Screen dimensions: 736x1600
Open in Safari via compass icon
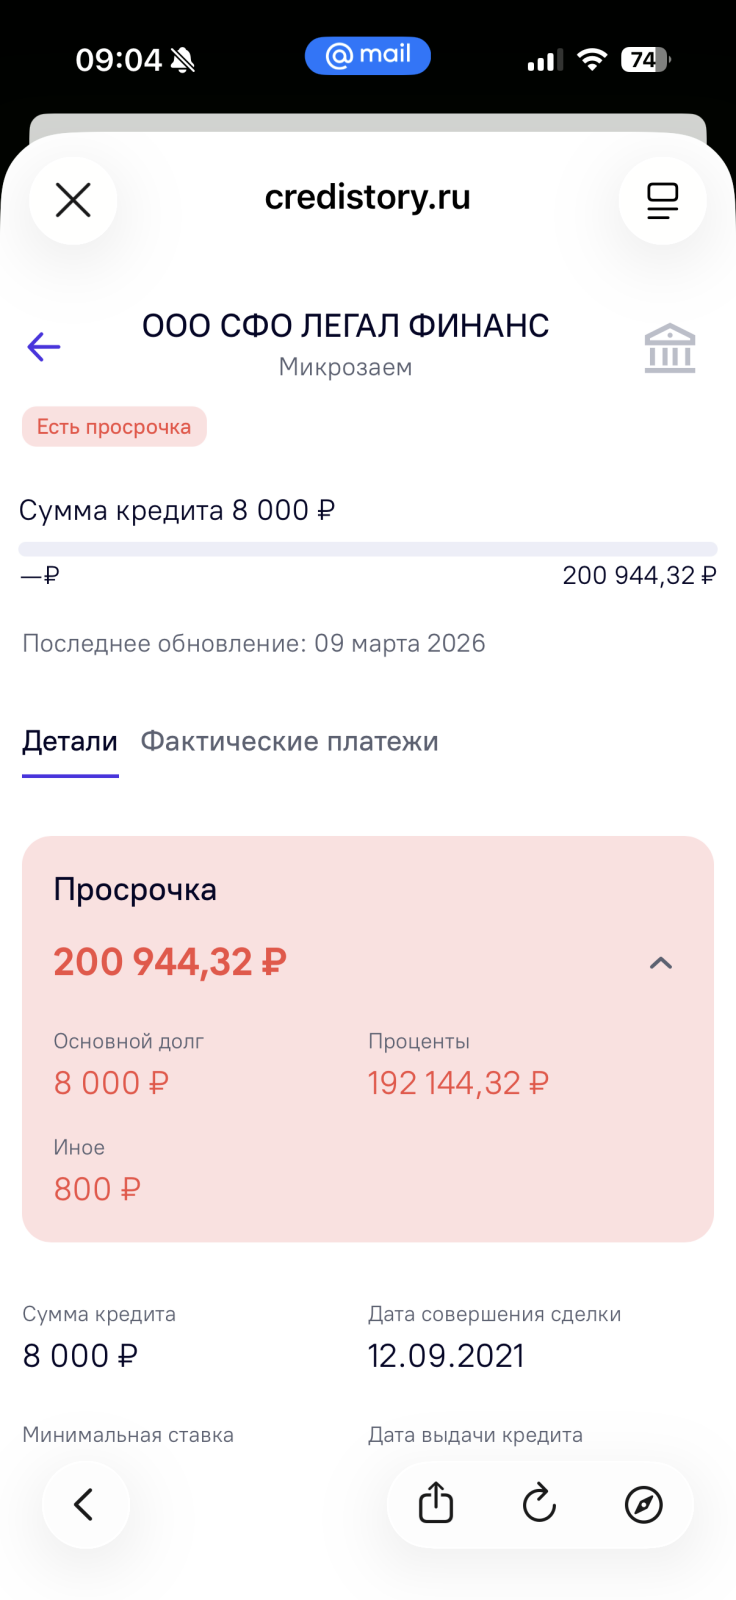[x=643, y=1504]
